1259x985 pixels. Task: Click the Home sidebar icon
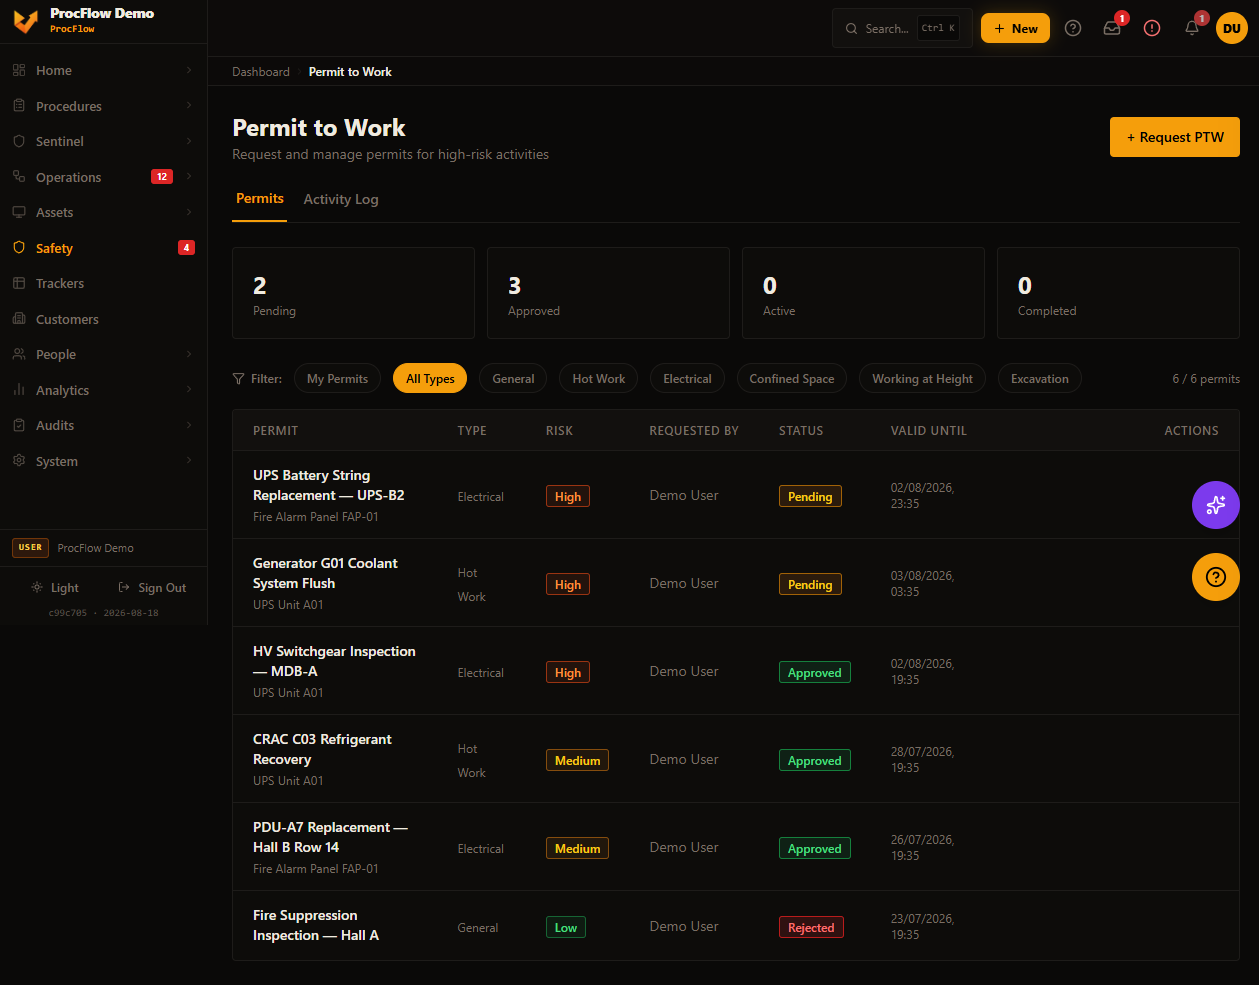pos(19,70)
